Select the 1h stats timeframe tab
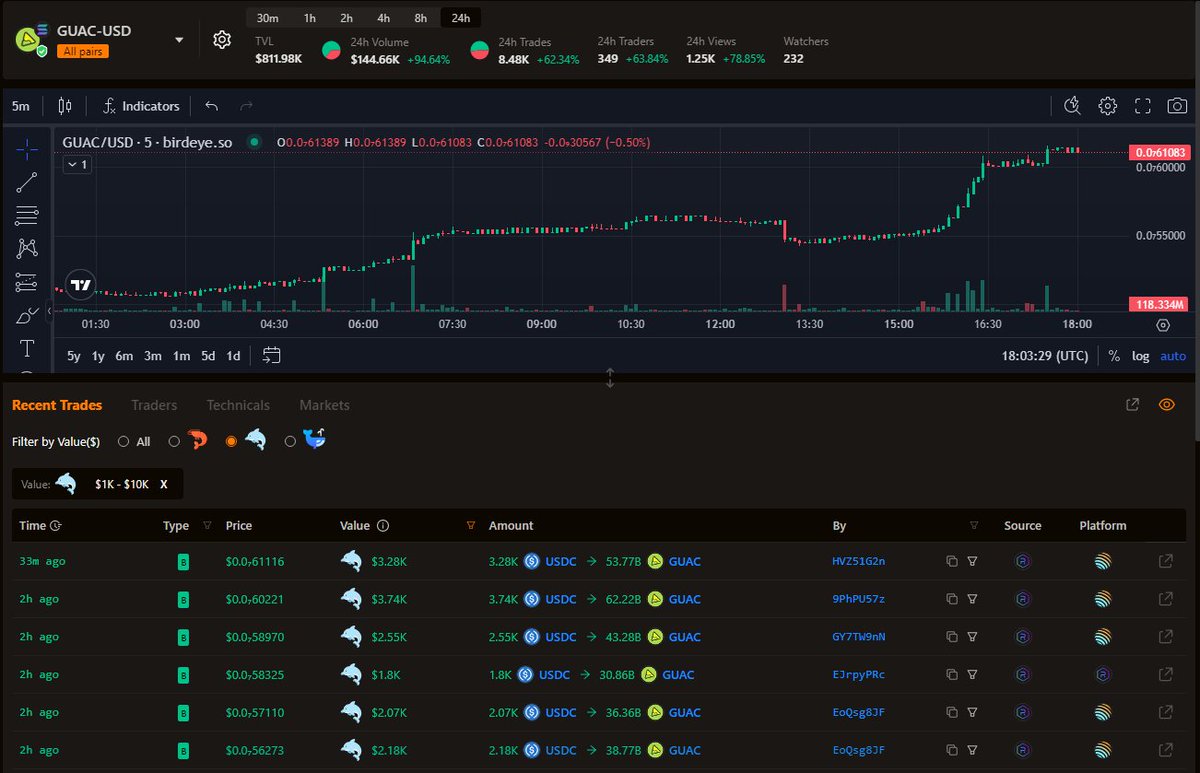The width and height of the screenshot is (1200, 773). [x=310, y=18]
